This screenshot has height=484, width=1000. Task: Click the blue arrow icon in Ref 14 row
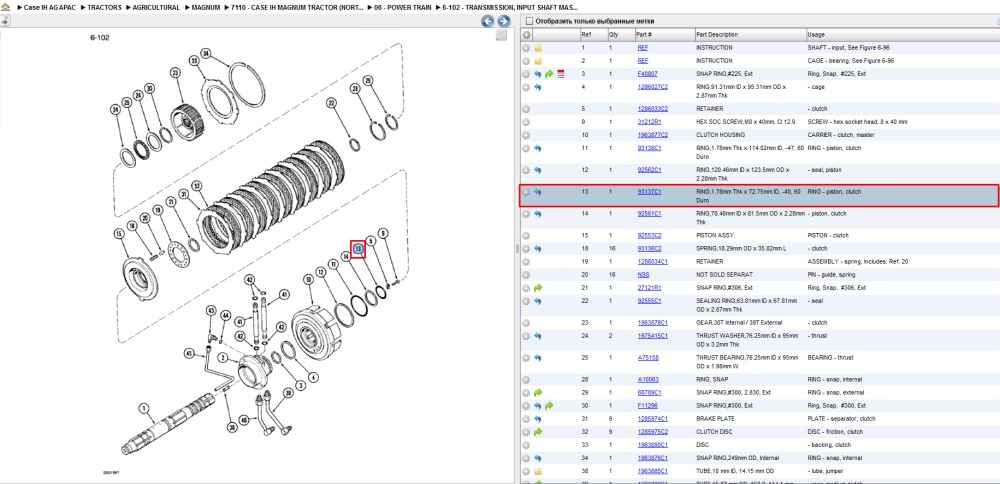pos(538,214)
